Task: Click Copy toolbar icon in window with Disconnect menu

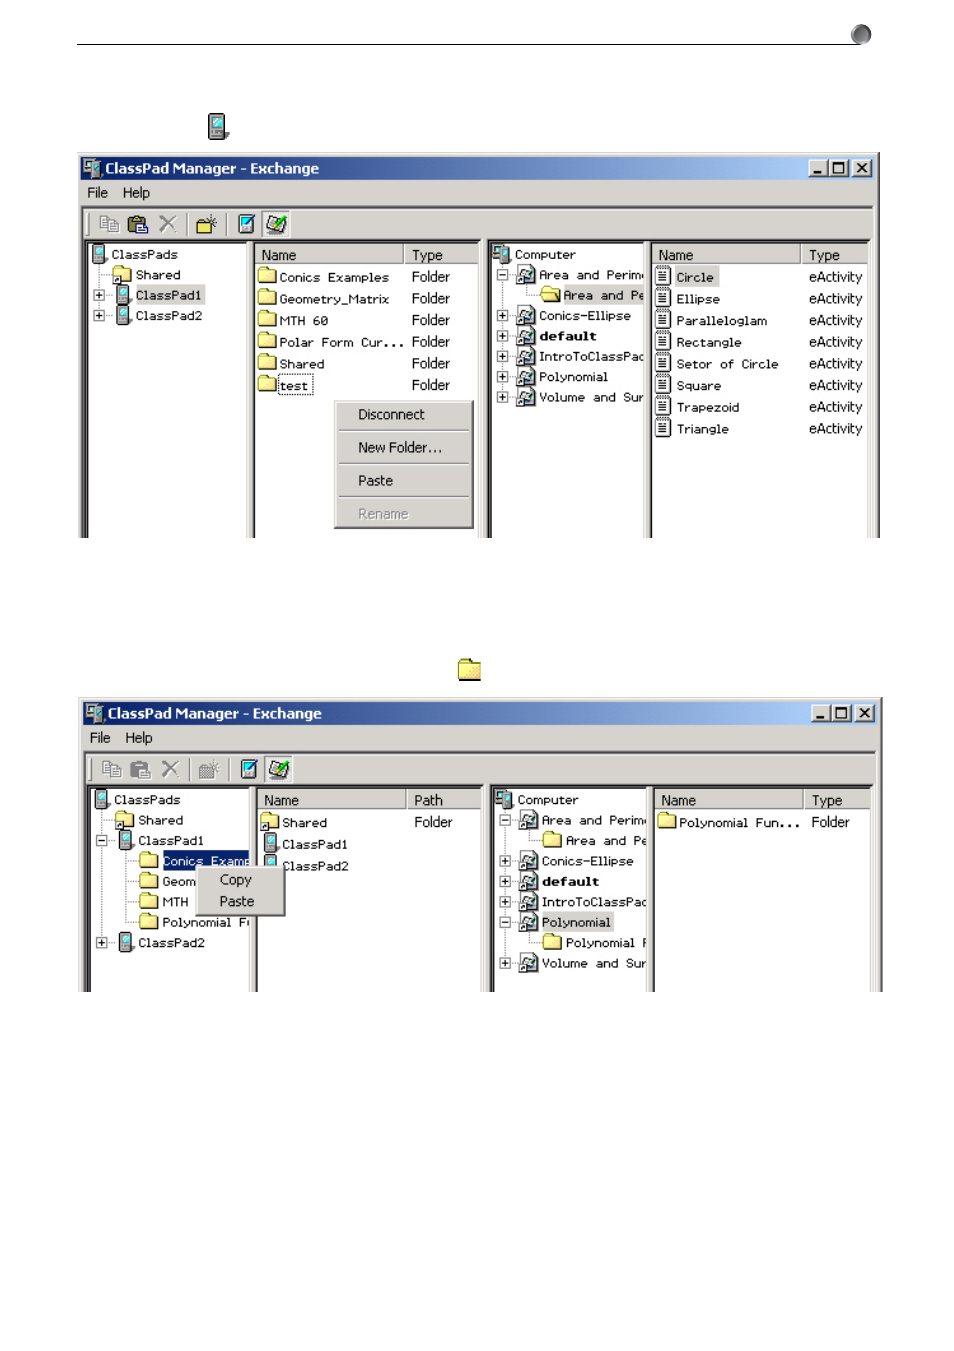Action: coord(109,224)
